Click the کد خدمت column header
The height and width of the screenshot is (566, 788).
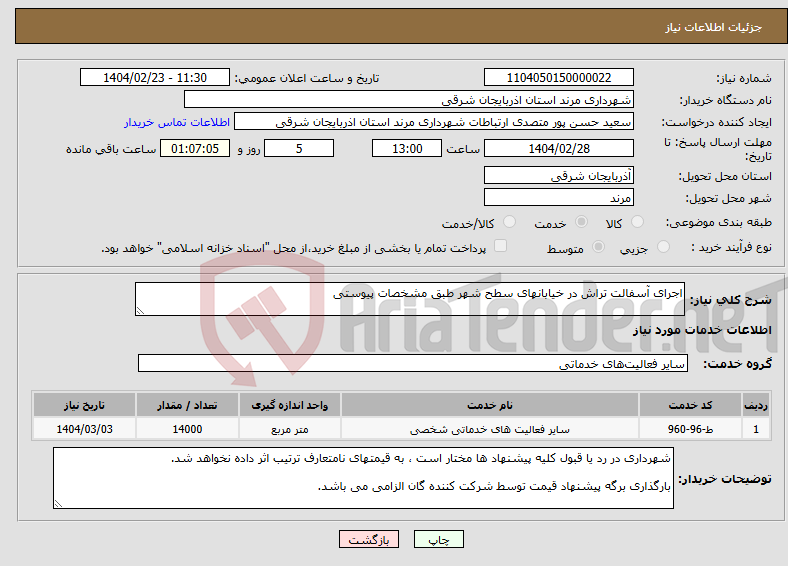(691, 405)
